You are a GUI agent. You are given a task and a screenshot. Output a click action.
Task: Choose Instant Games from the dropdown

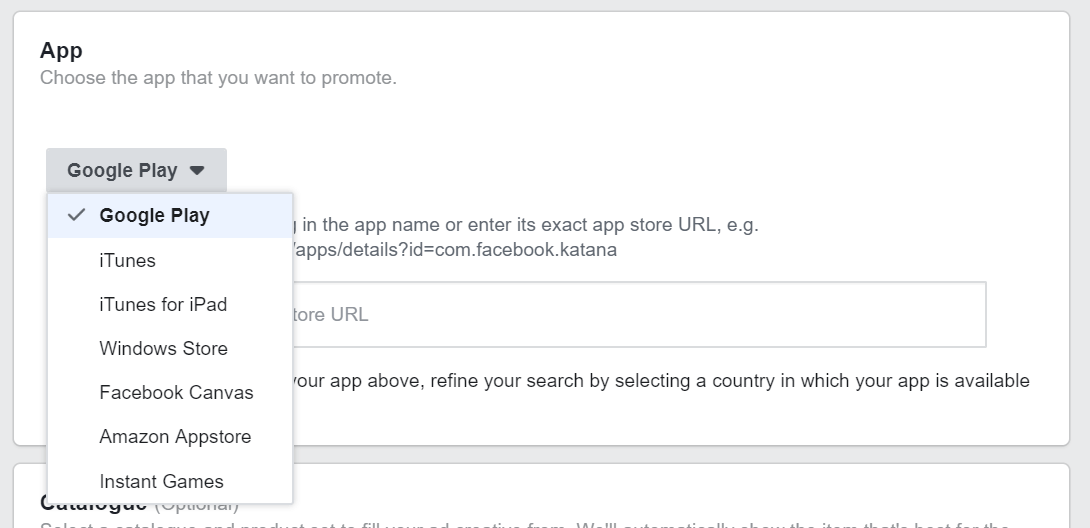tap(161, 481)
